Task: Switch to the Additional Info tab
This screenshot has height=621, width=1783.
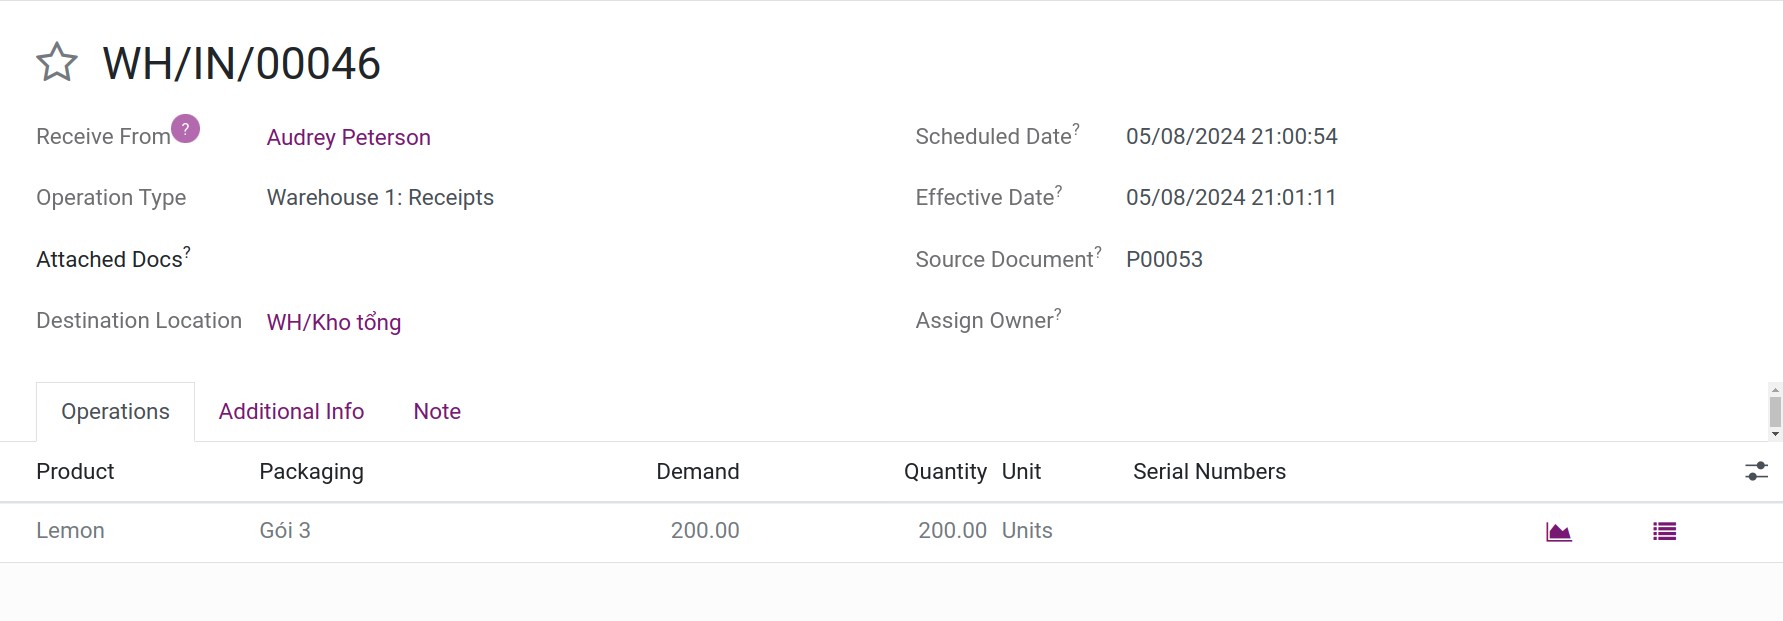Action: point(291,412)
